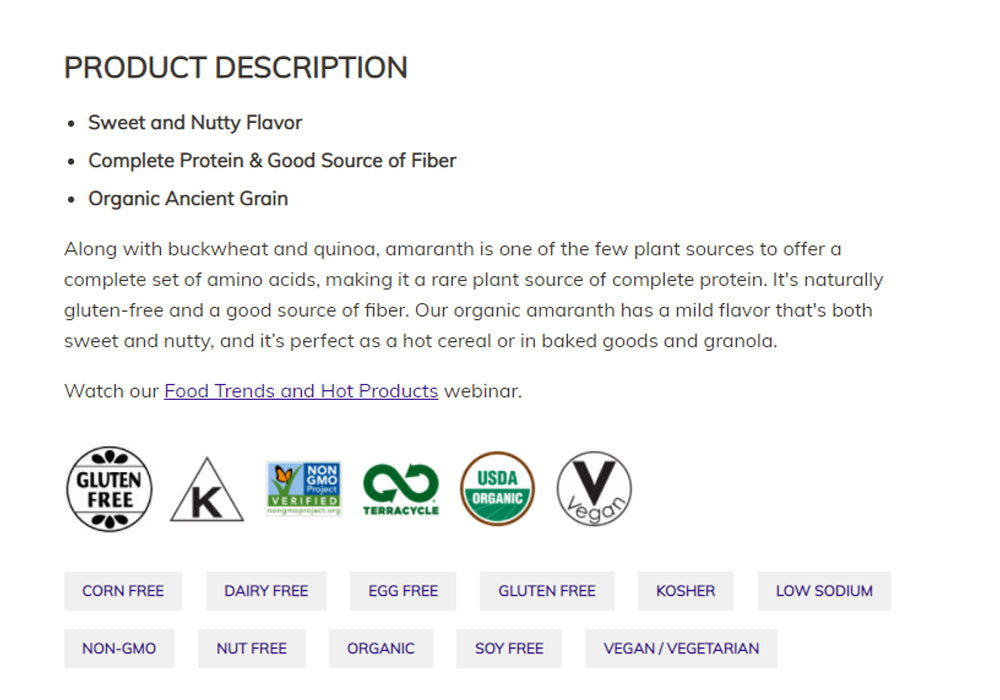Select the KOSHER tag
Viewport: 1000px width, 700px height.
[685, 591]
